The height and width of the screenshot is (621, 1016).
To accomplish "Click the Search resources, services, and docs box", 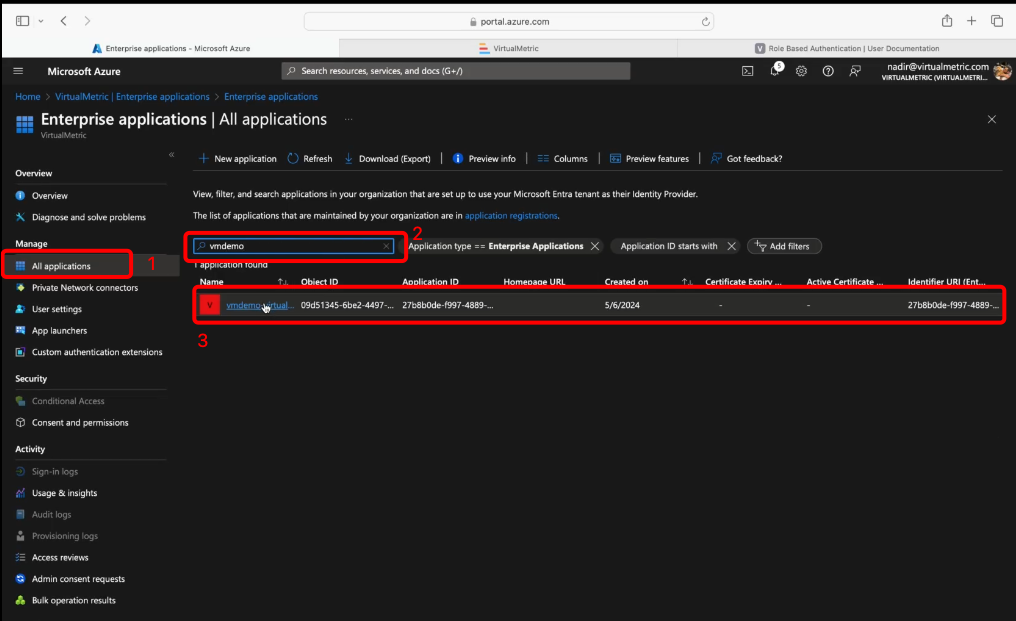I will (456, 71).
